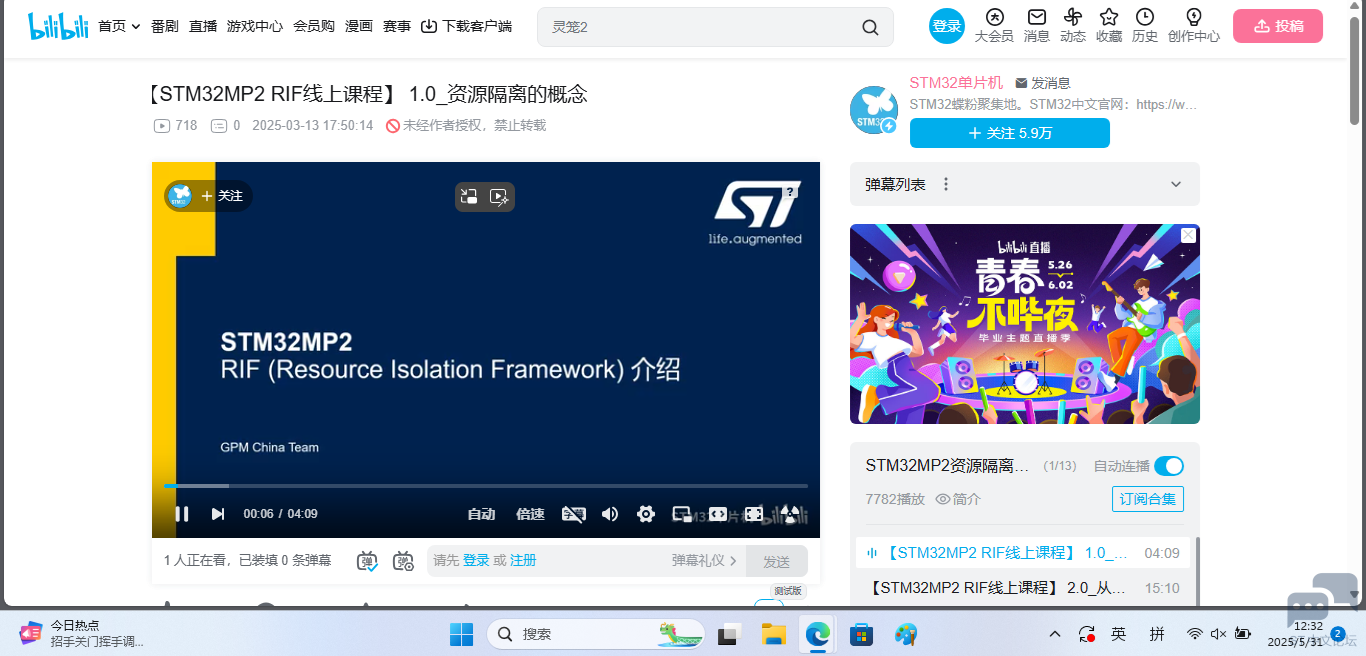Image resolution: width=1366 pixels, height=656 pixels.
Task: Open the 动态 pinwheel icon
Action: tap(1073, 17)
